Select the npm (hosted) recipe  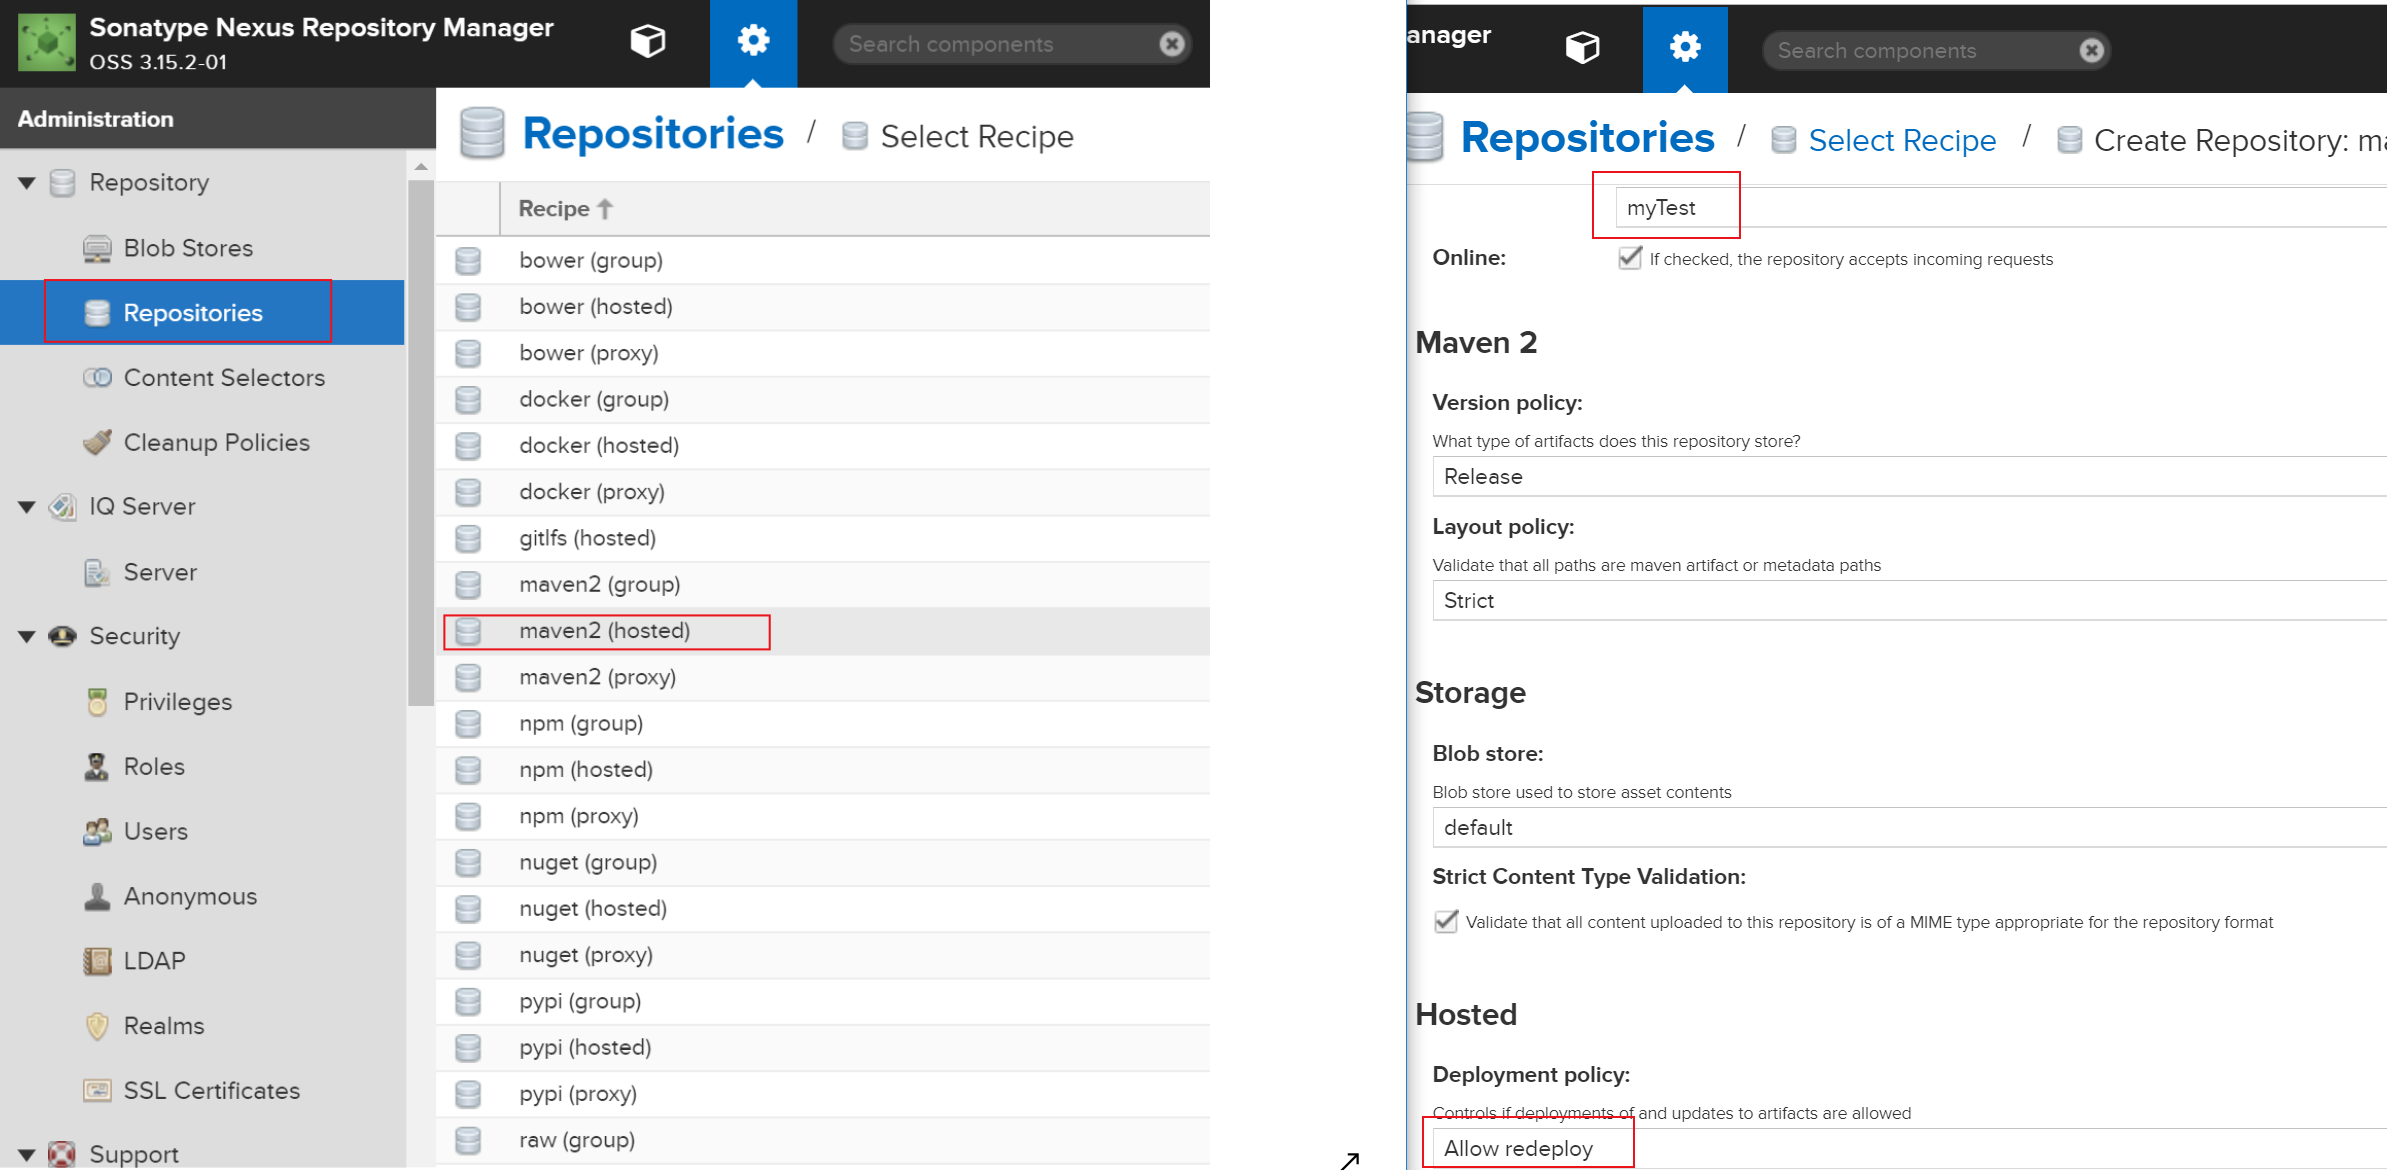coord(823,770)
